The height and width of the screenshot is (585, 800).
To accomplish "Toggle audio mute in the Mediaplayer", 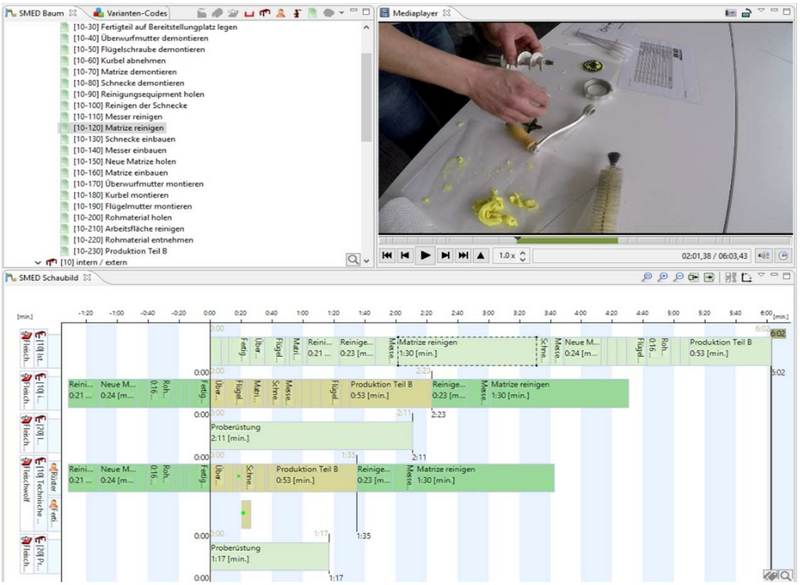I will coord(764,256).
